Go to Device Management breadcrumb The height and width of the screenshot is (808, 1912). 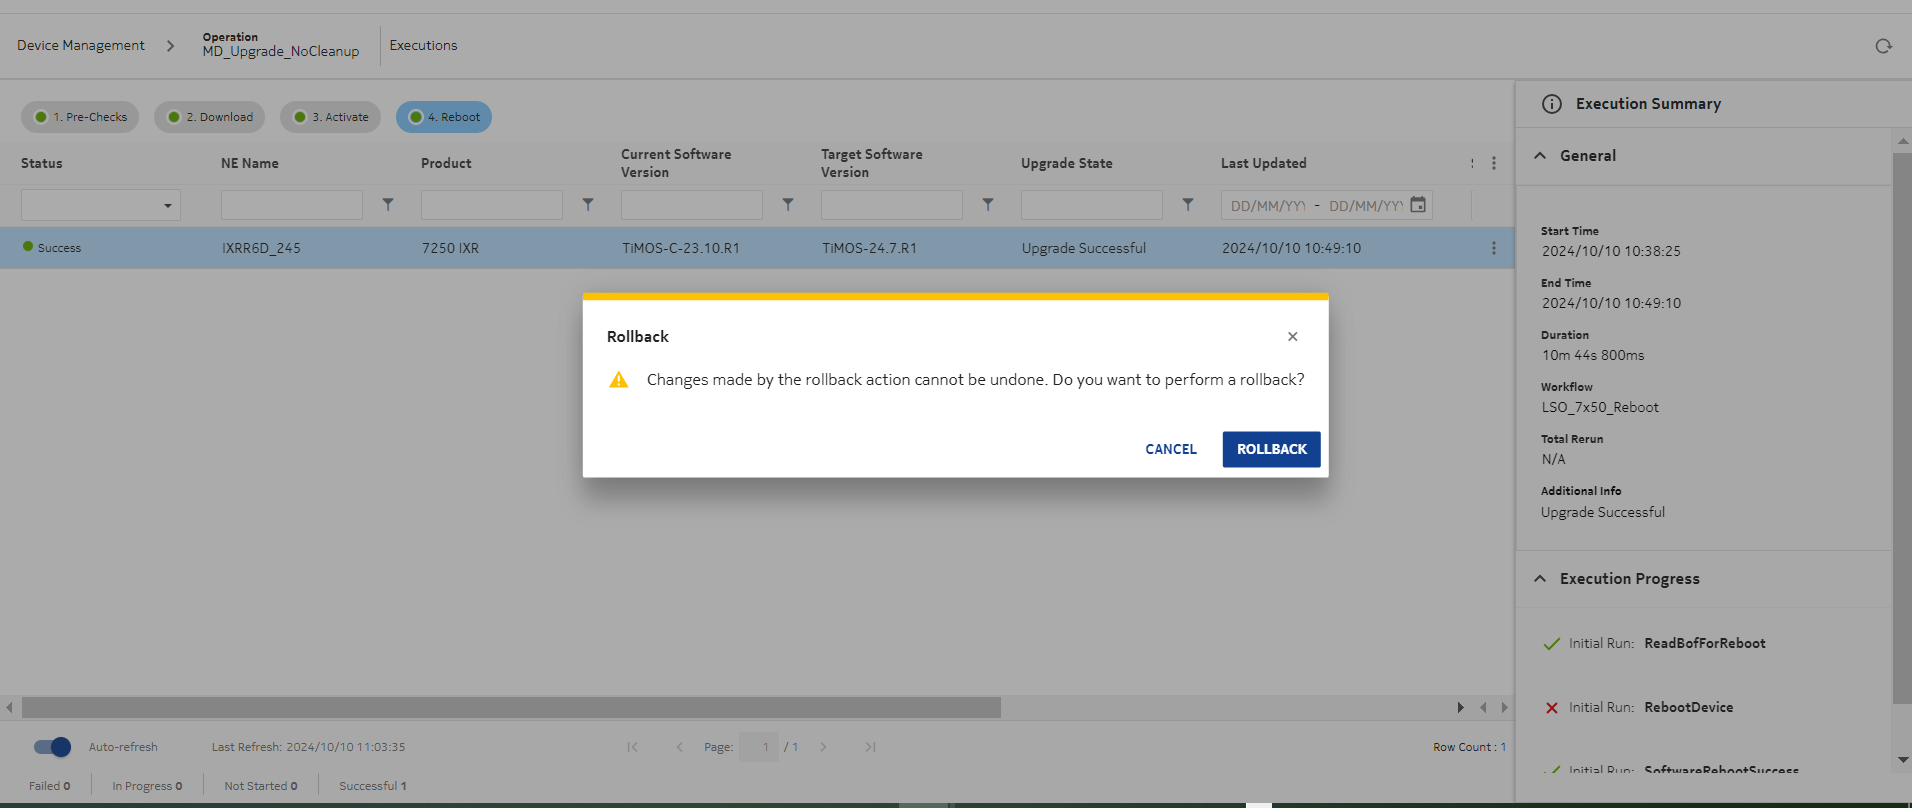81,46
